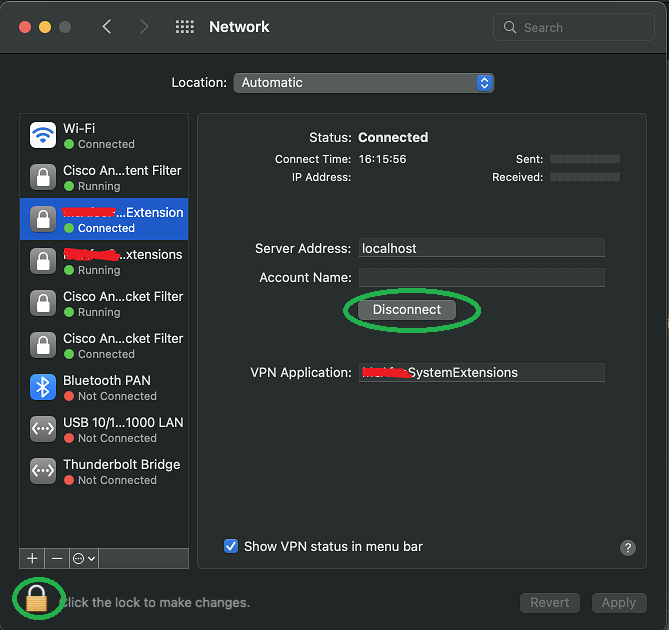The image size is (669, 630).
Task: Go back using the left chevron
Action: 107,27
